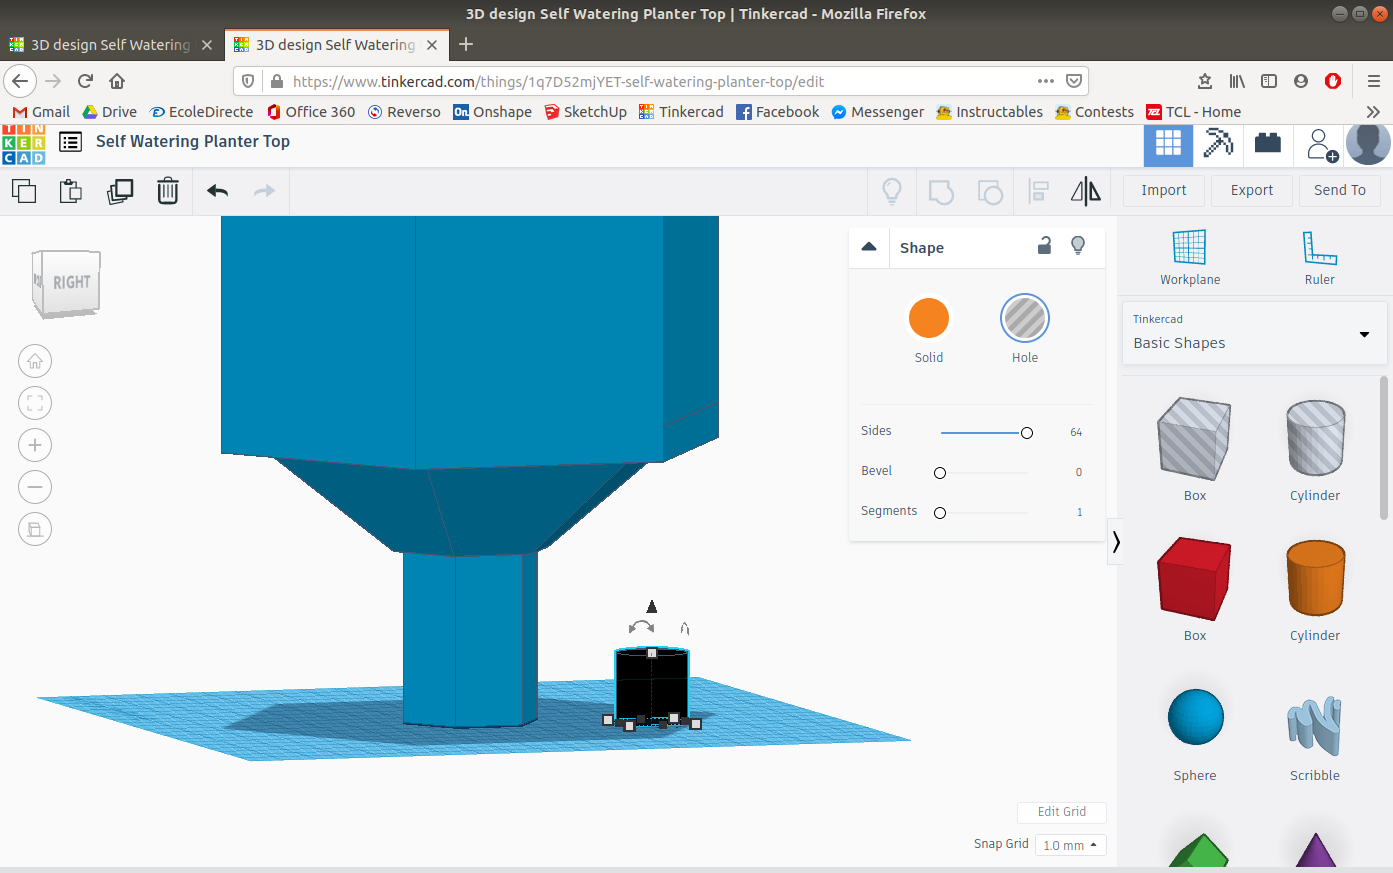Switch to the other Tinkercad browser tab
Image resolution: width=1393 pixels, height=873 pixels.
click(x=110, y=44)
